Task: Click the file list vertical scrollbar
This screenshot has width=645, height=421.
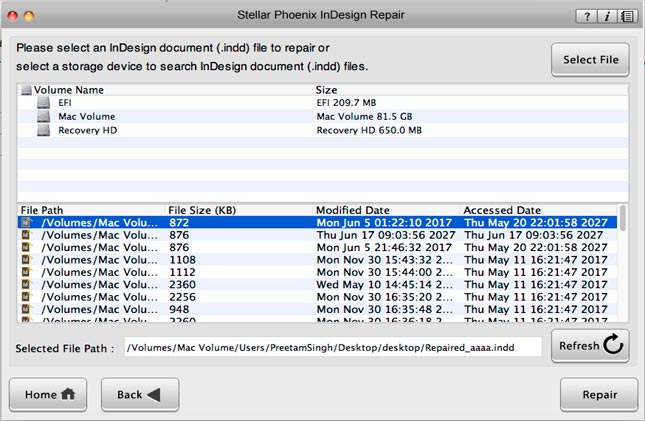Action: [623, 263]
